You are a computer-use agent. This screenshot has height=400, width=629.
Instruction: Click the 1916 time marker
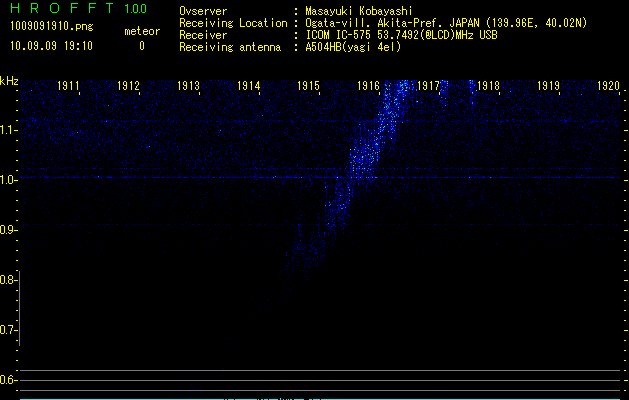point(368,86)
